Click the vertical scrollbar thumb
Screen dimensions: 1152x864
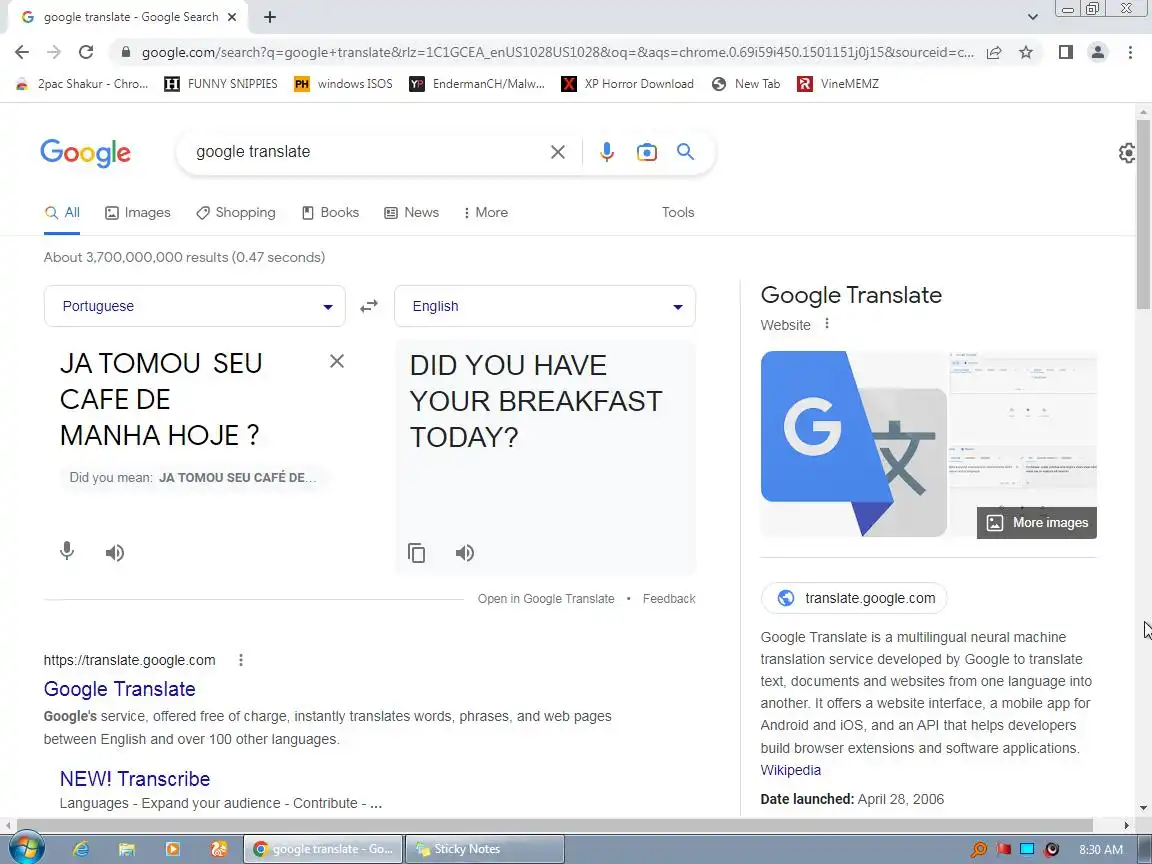[x=1142, y=214]
